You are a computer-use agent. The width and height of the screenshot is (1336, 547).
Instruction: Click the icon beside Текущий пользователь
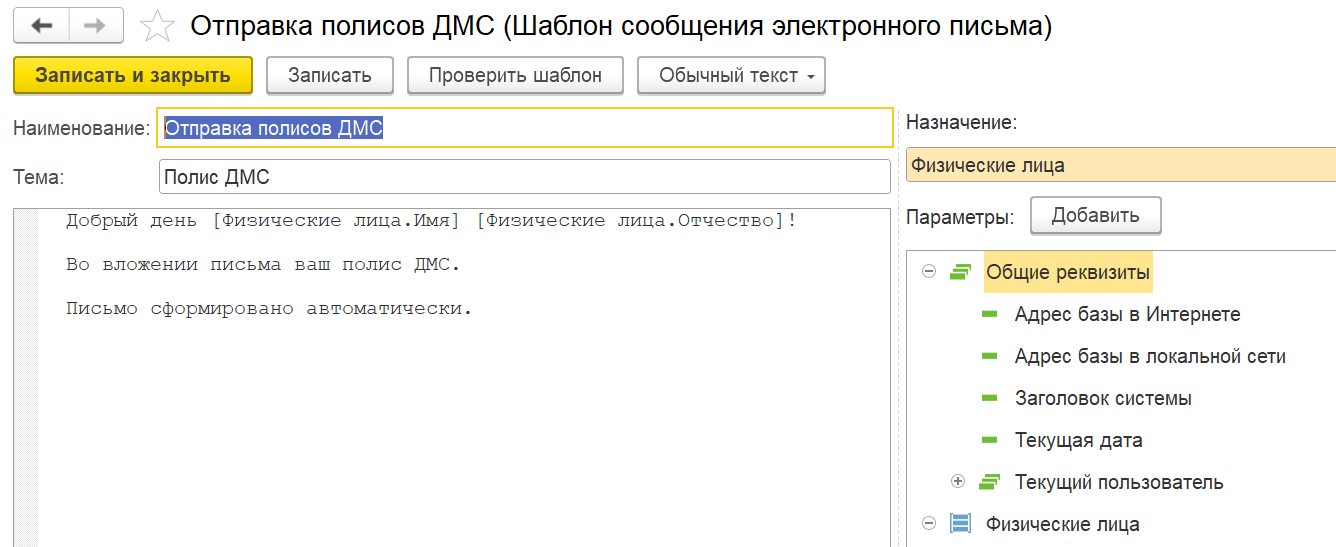point(990,482)
